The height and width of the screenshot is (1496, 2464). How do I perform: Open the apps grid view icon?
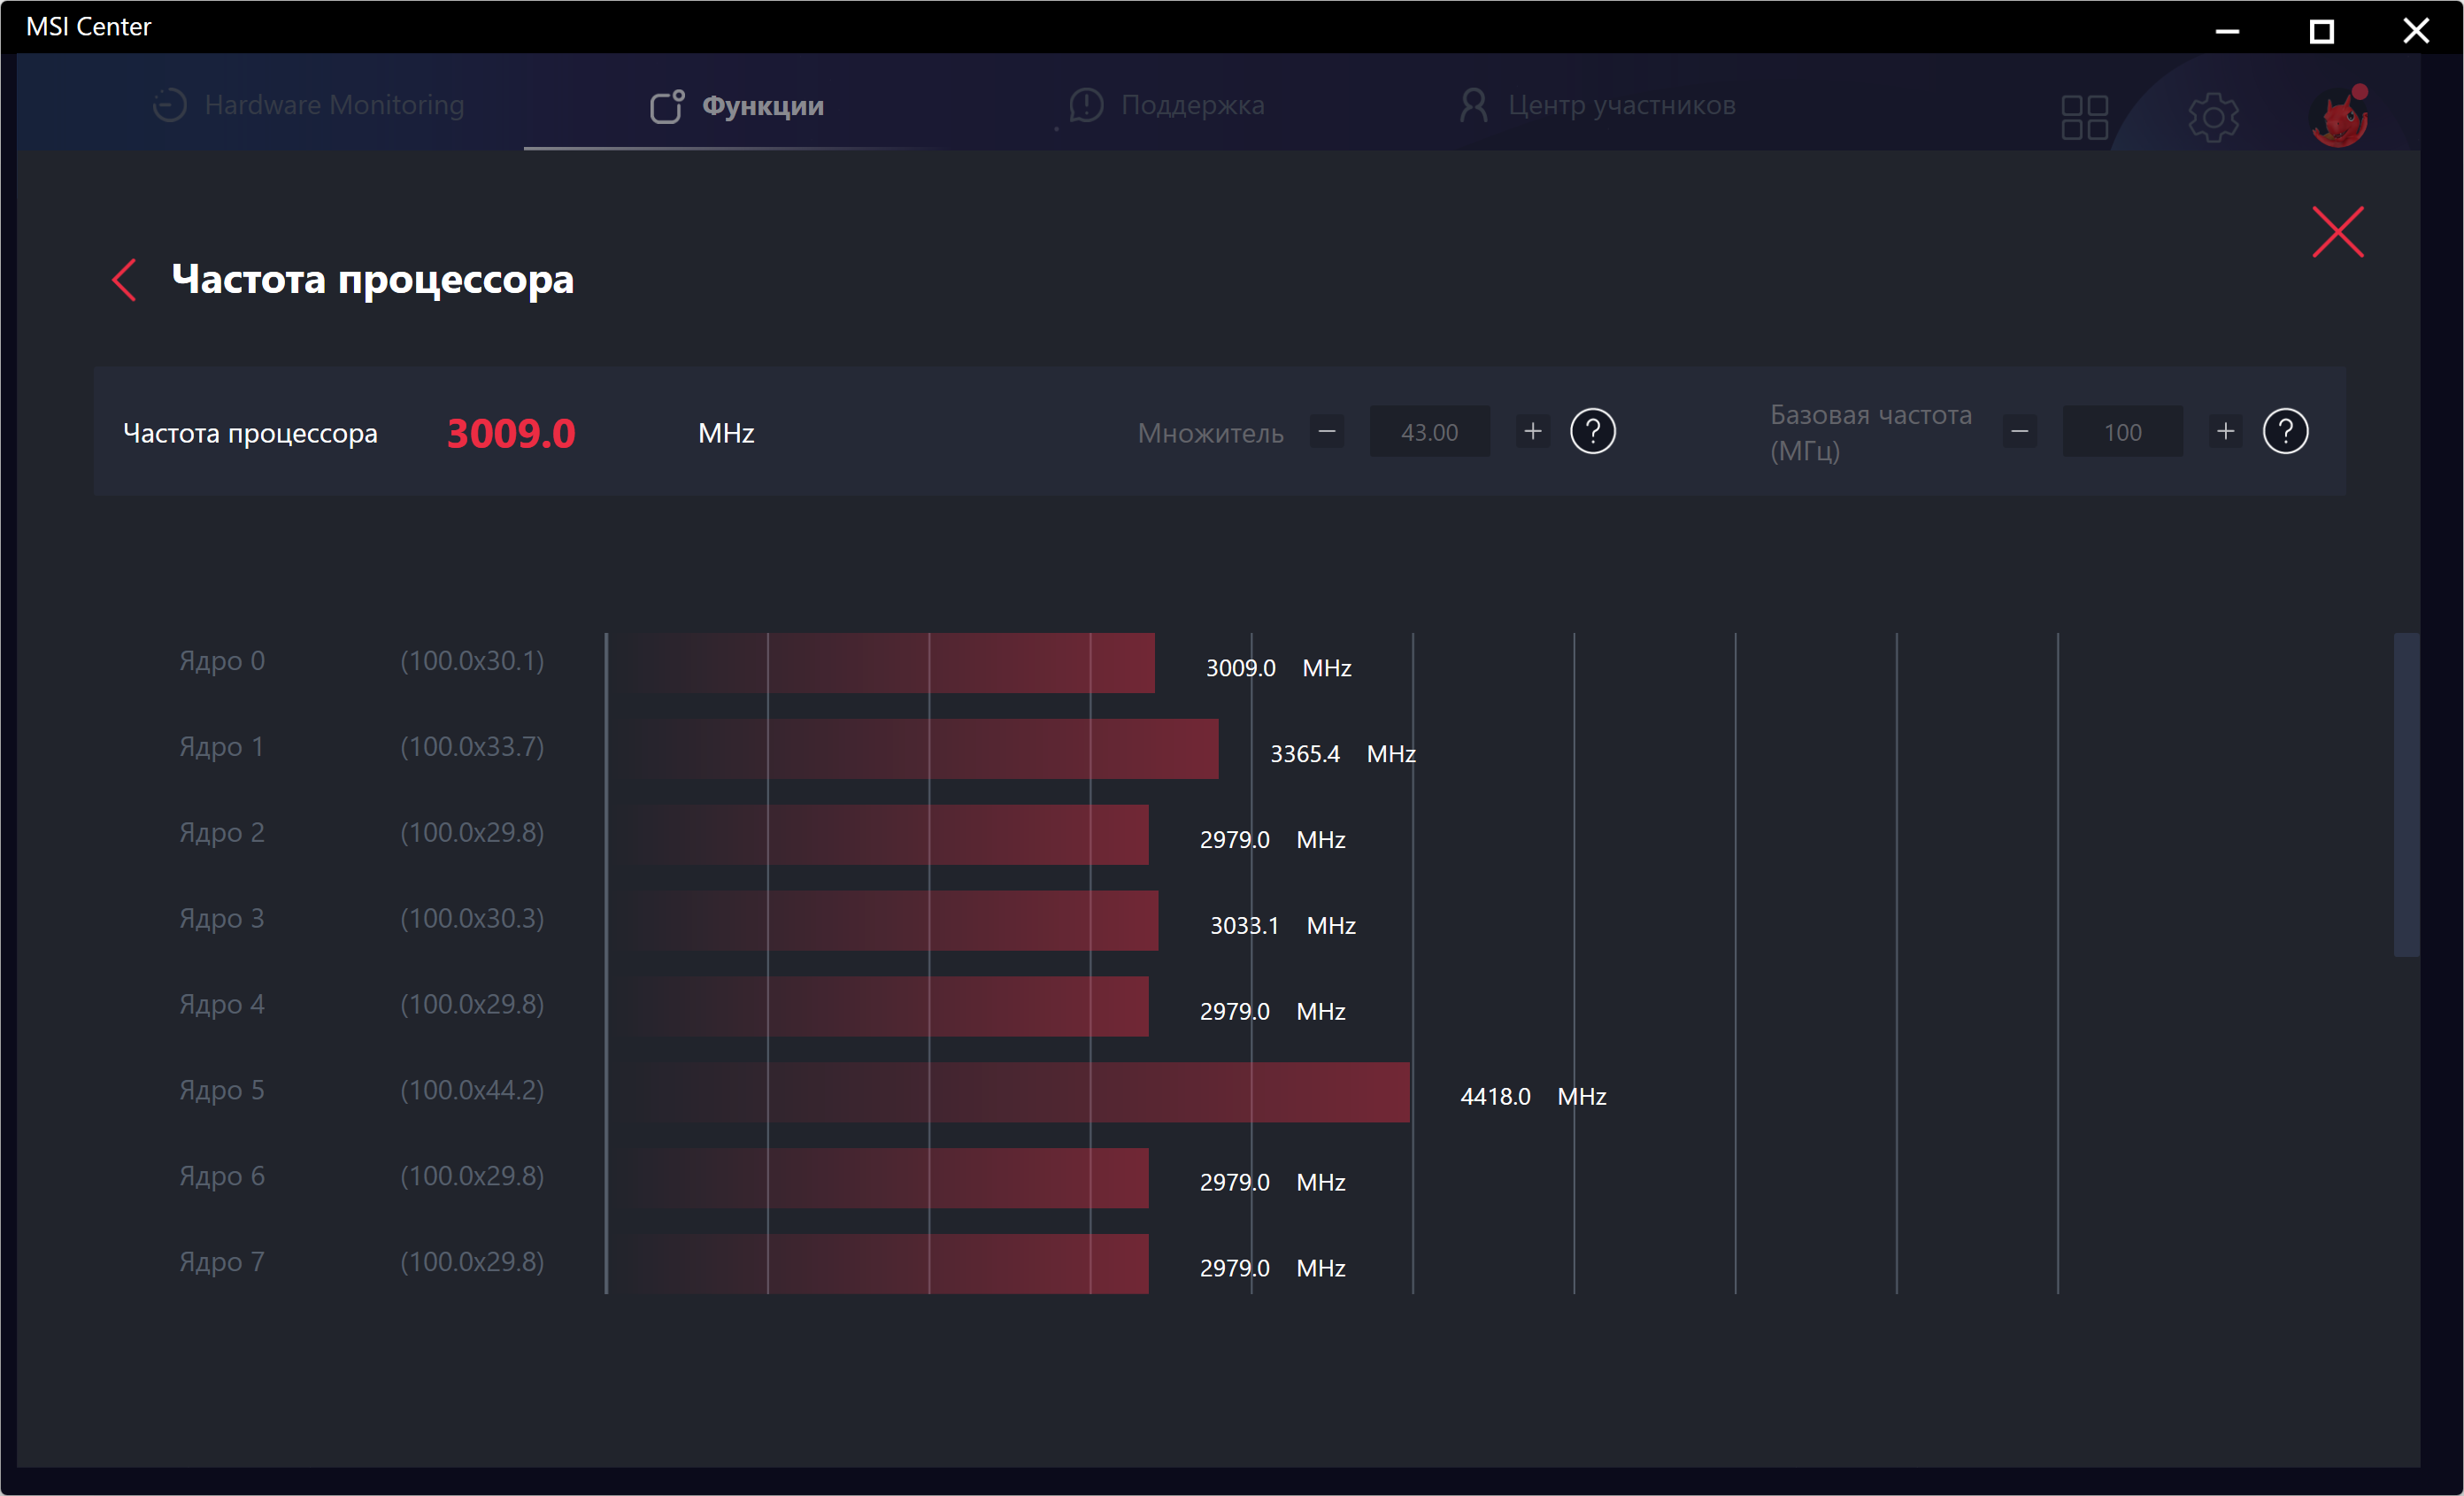coord(2084,117)
